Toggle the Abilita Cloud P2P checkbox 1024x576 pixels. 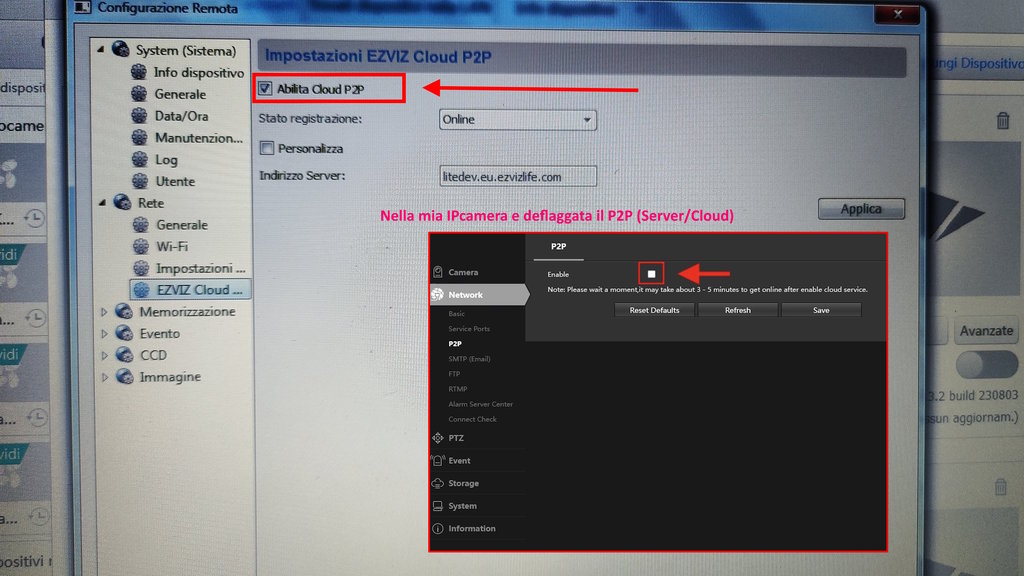tap(265, 88)
